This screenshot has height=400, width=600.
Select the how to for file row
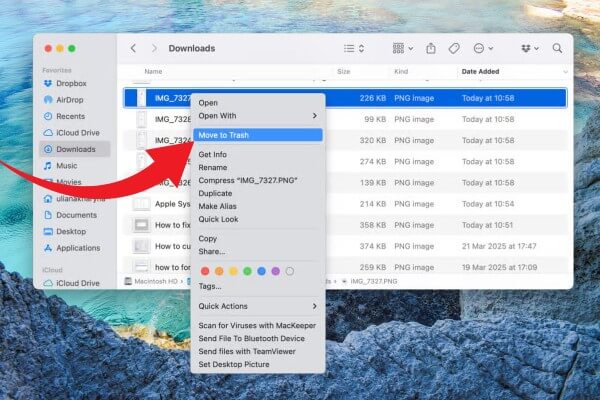pyautogui.click(x=345, y=267)
